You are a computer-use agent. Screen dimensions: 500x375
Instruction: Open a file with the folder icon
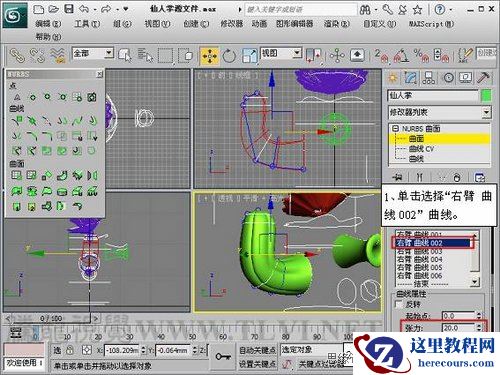(x=54, y=9)
